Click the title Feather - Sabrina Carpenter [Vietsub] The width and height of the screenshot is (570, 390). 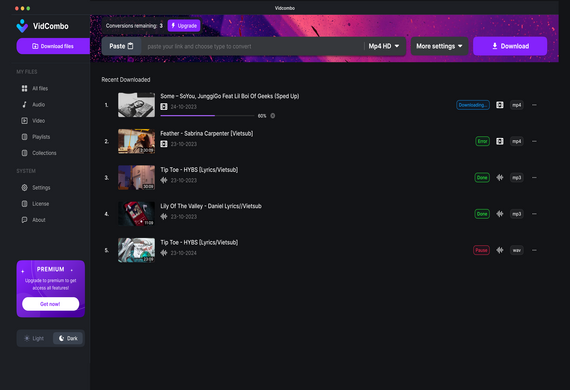click(x=206, y=133)
